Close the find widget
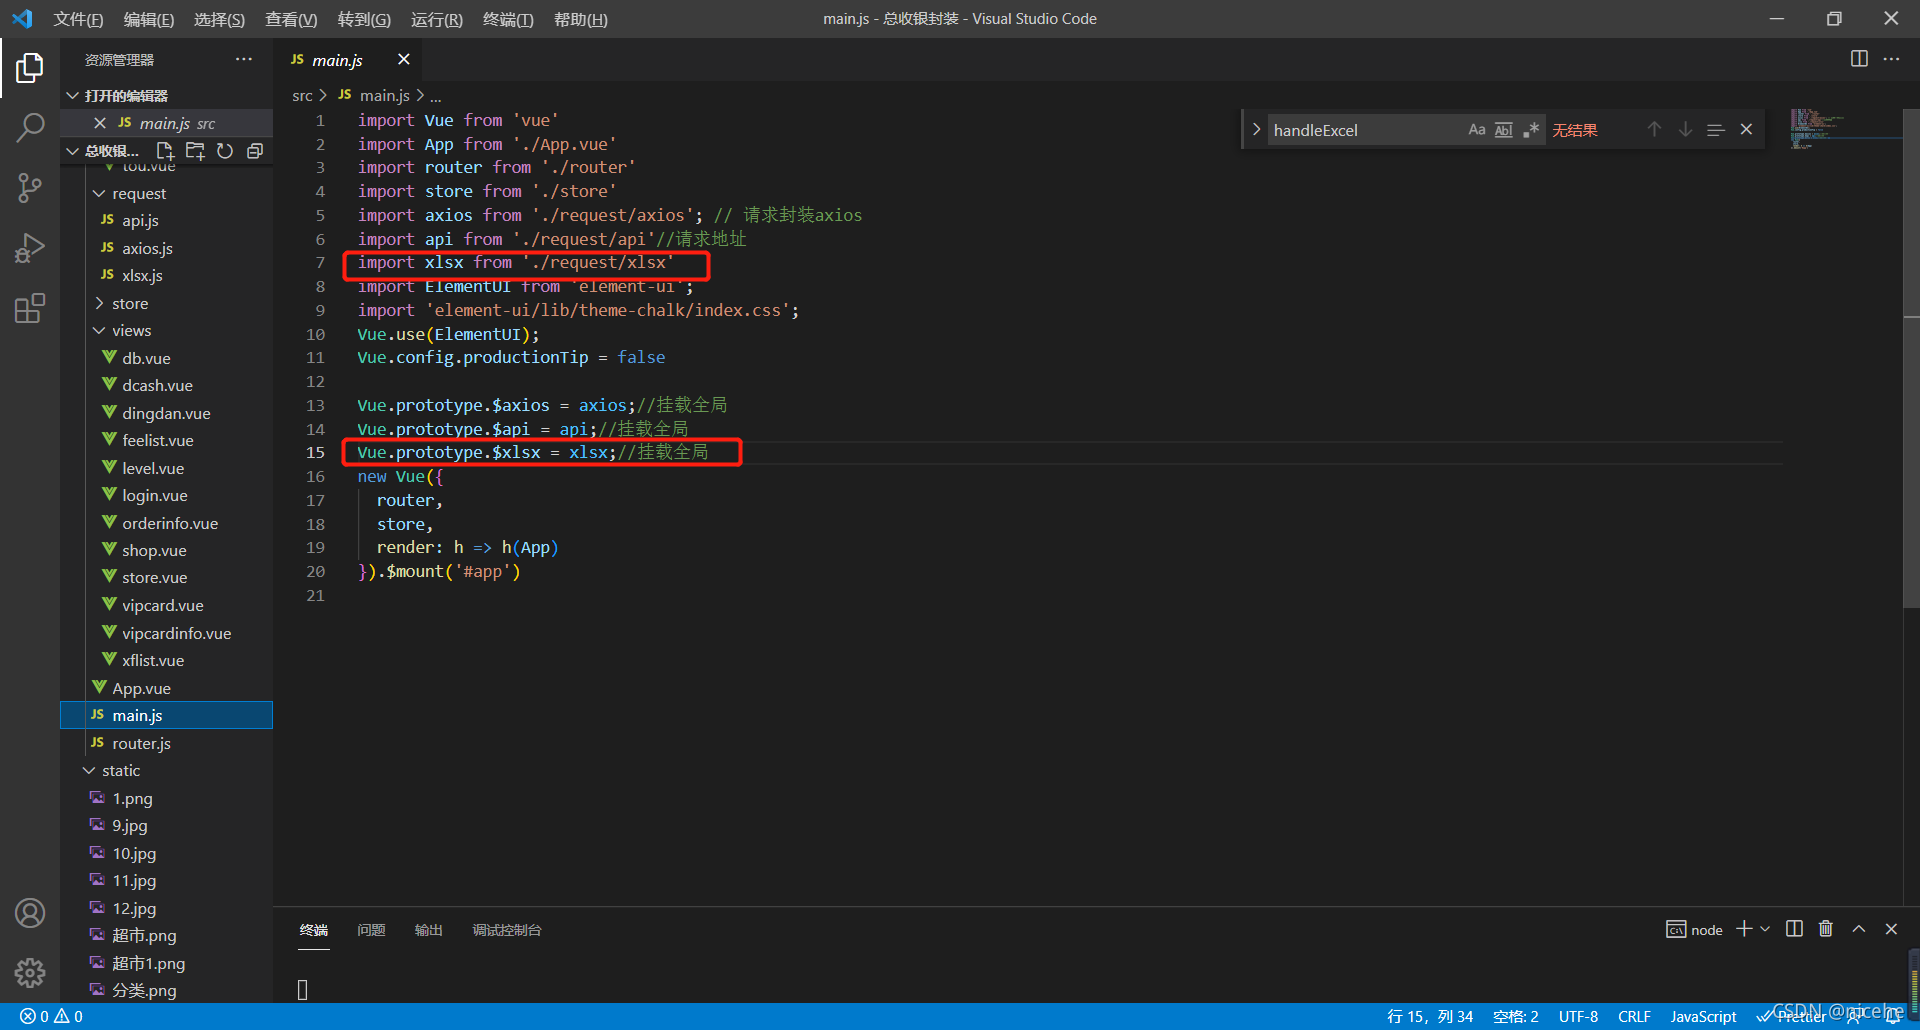Viewport: 1920px width, 1030px height. tap(1746, 130)
